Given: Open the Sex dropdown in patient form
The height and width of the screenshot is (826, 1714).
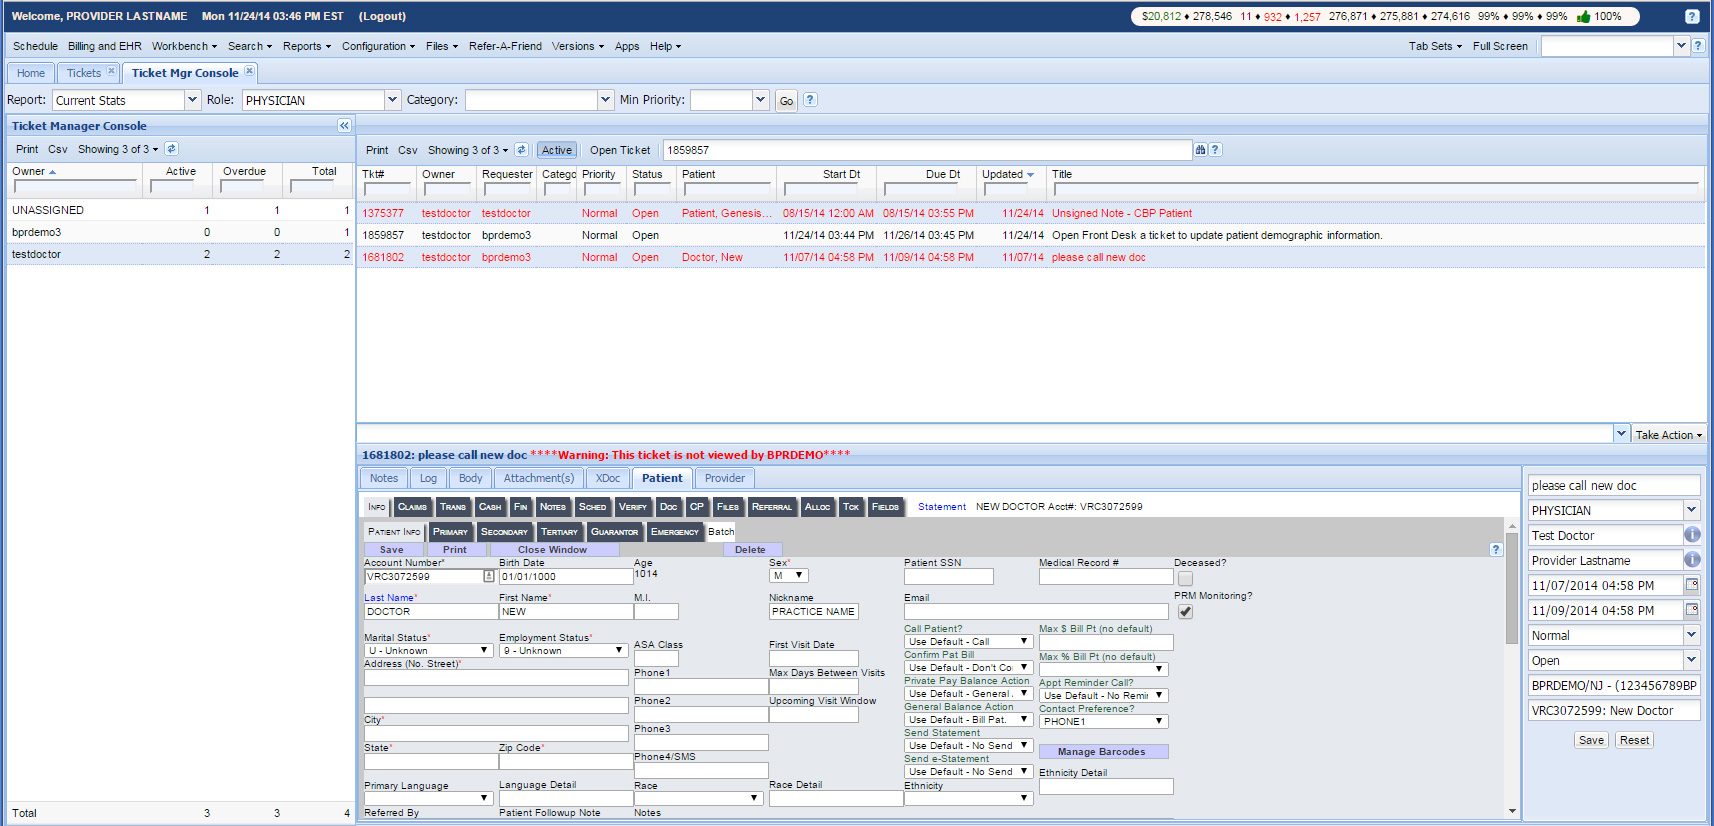Looking at the screenshot, I should [x=789, y=576].
